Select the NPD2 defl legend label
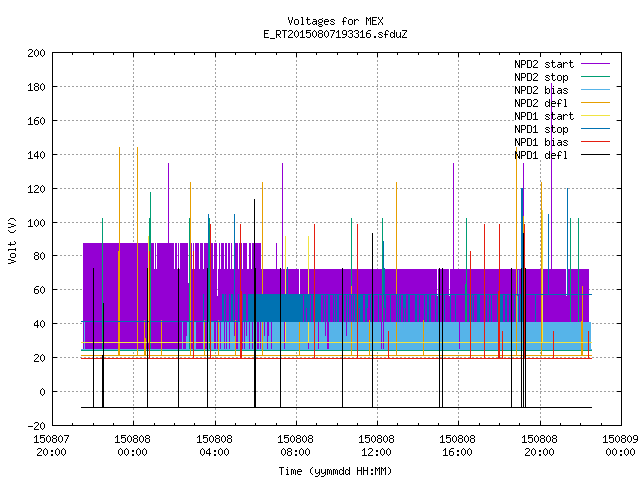The height and width of the screenshot is (480, 640). tap(541, 103)
